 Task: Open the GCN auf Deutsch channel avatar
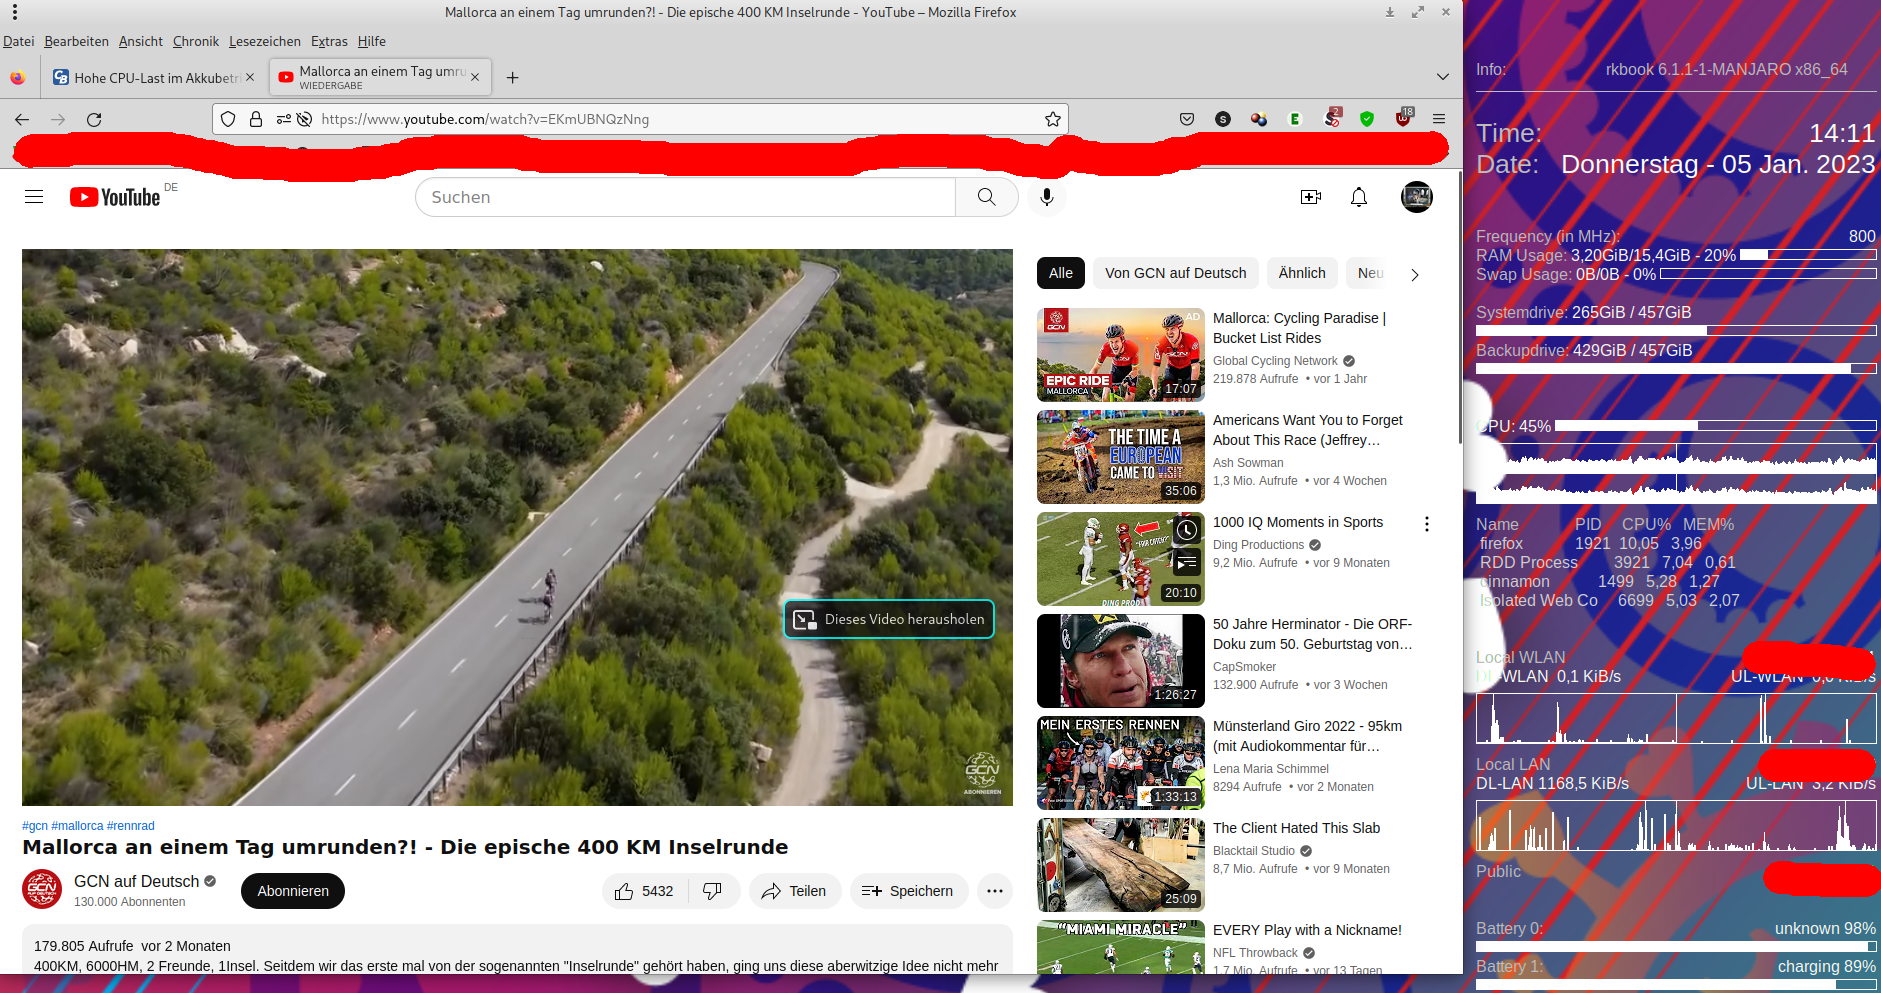(x=42, y=890)
